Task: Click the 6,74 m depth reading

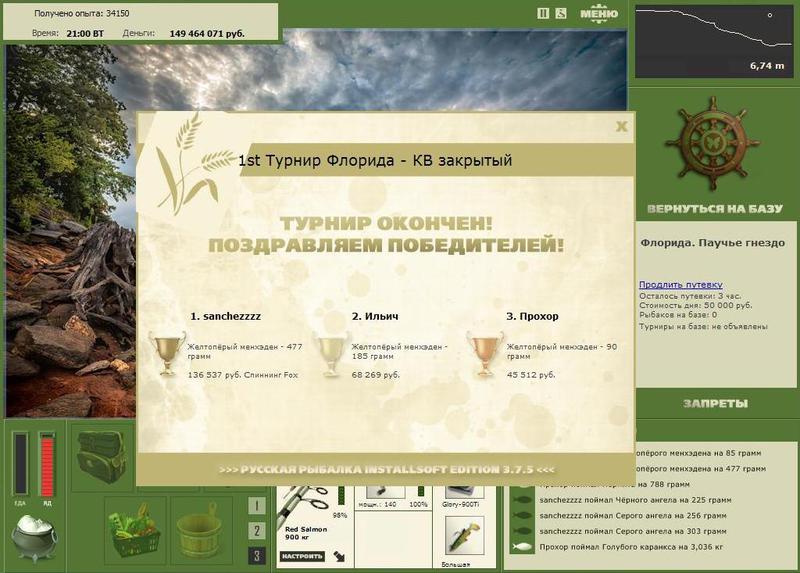Action: coord(767,66)
